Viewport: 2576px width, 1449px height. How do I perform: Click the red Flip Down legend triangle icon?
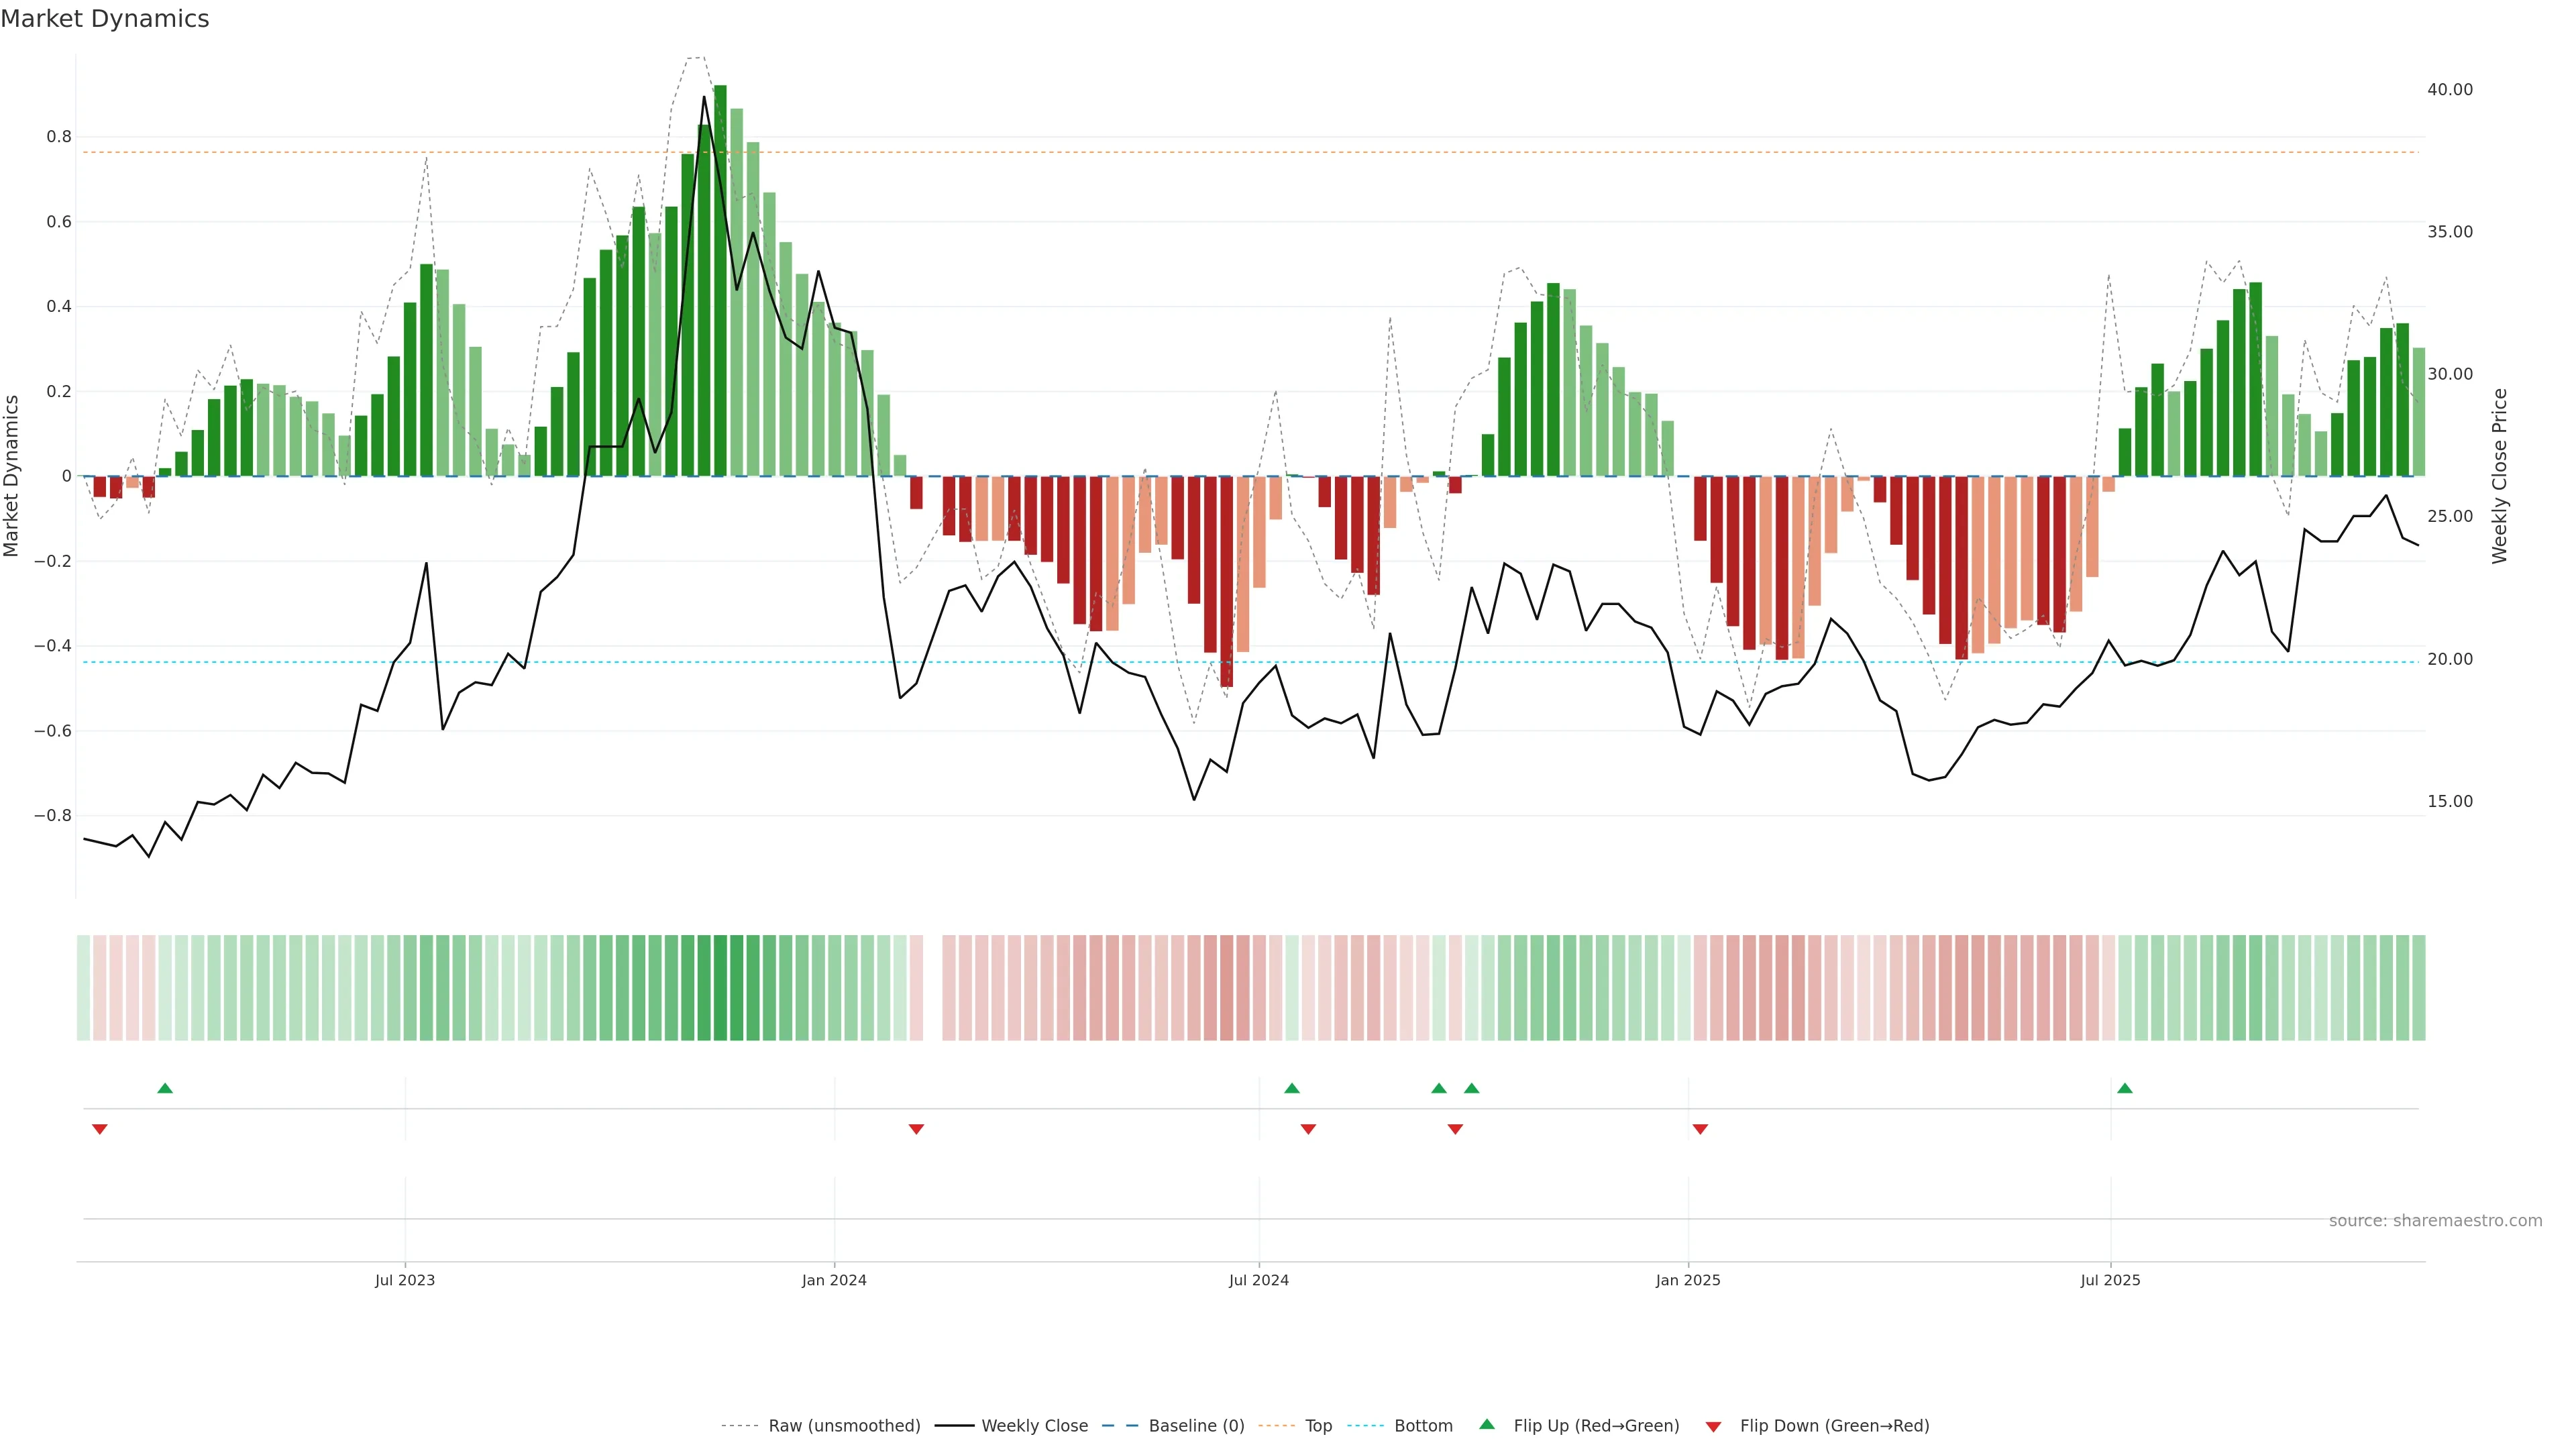1713,1427
